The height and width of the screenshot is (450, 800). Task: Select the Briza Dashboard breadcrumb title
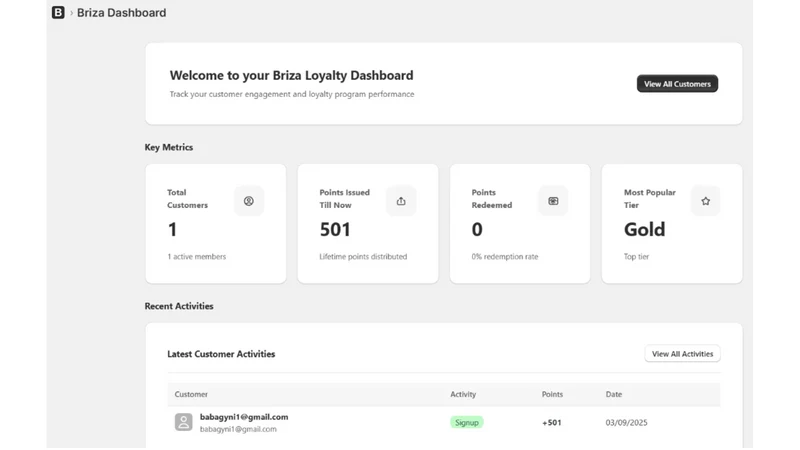point(121,13)
